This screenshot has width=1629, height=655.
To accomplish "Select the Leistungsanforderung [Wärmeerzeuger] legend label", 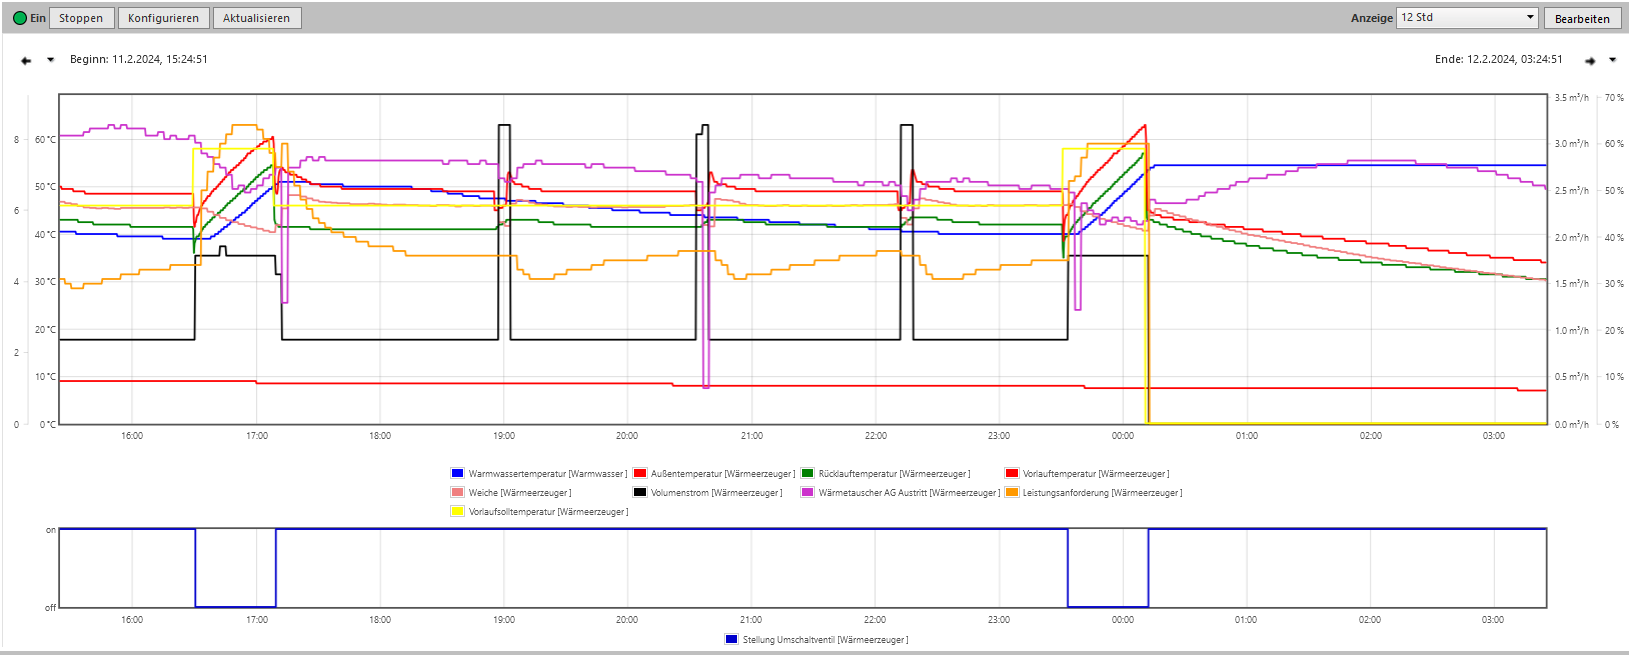I will pyautogui.click(x=1102, y=493).
